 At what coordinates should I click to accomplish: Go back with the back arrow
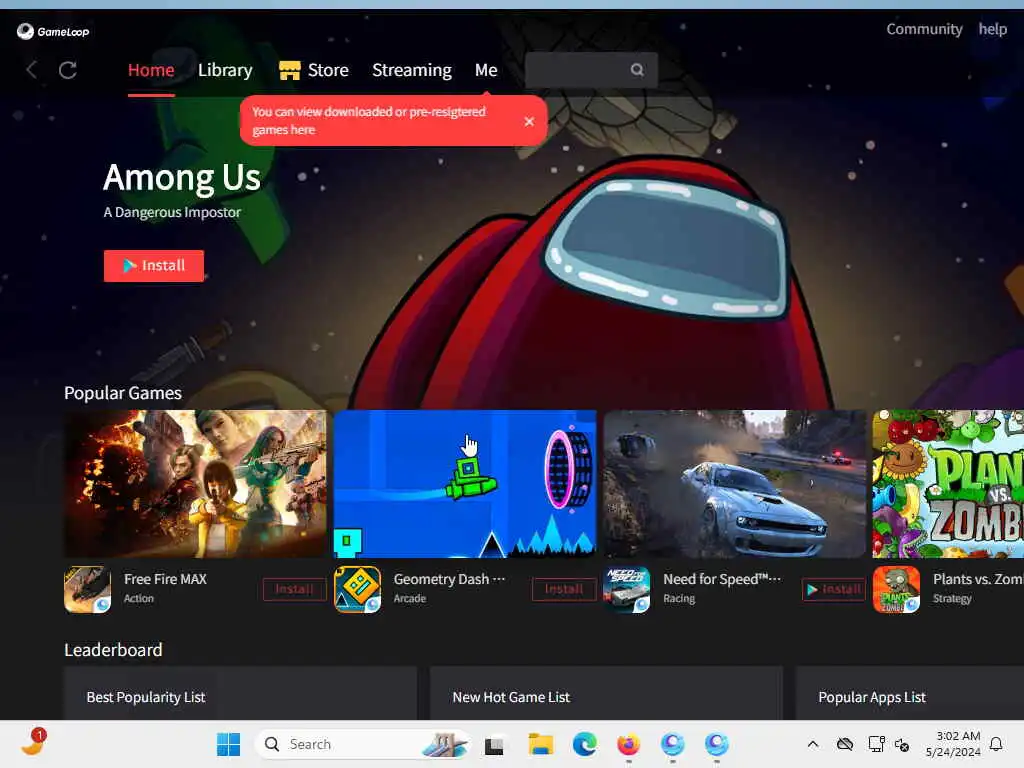[31, 70]
